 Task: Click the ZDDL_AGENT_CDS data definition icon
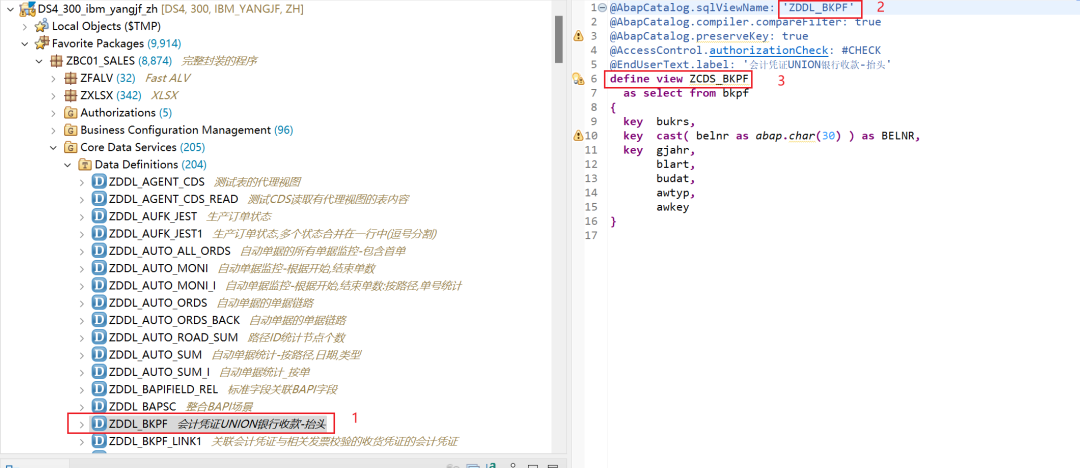98,182
